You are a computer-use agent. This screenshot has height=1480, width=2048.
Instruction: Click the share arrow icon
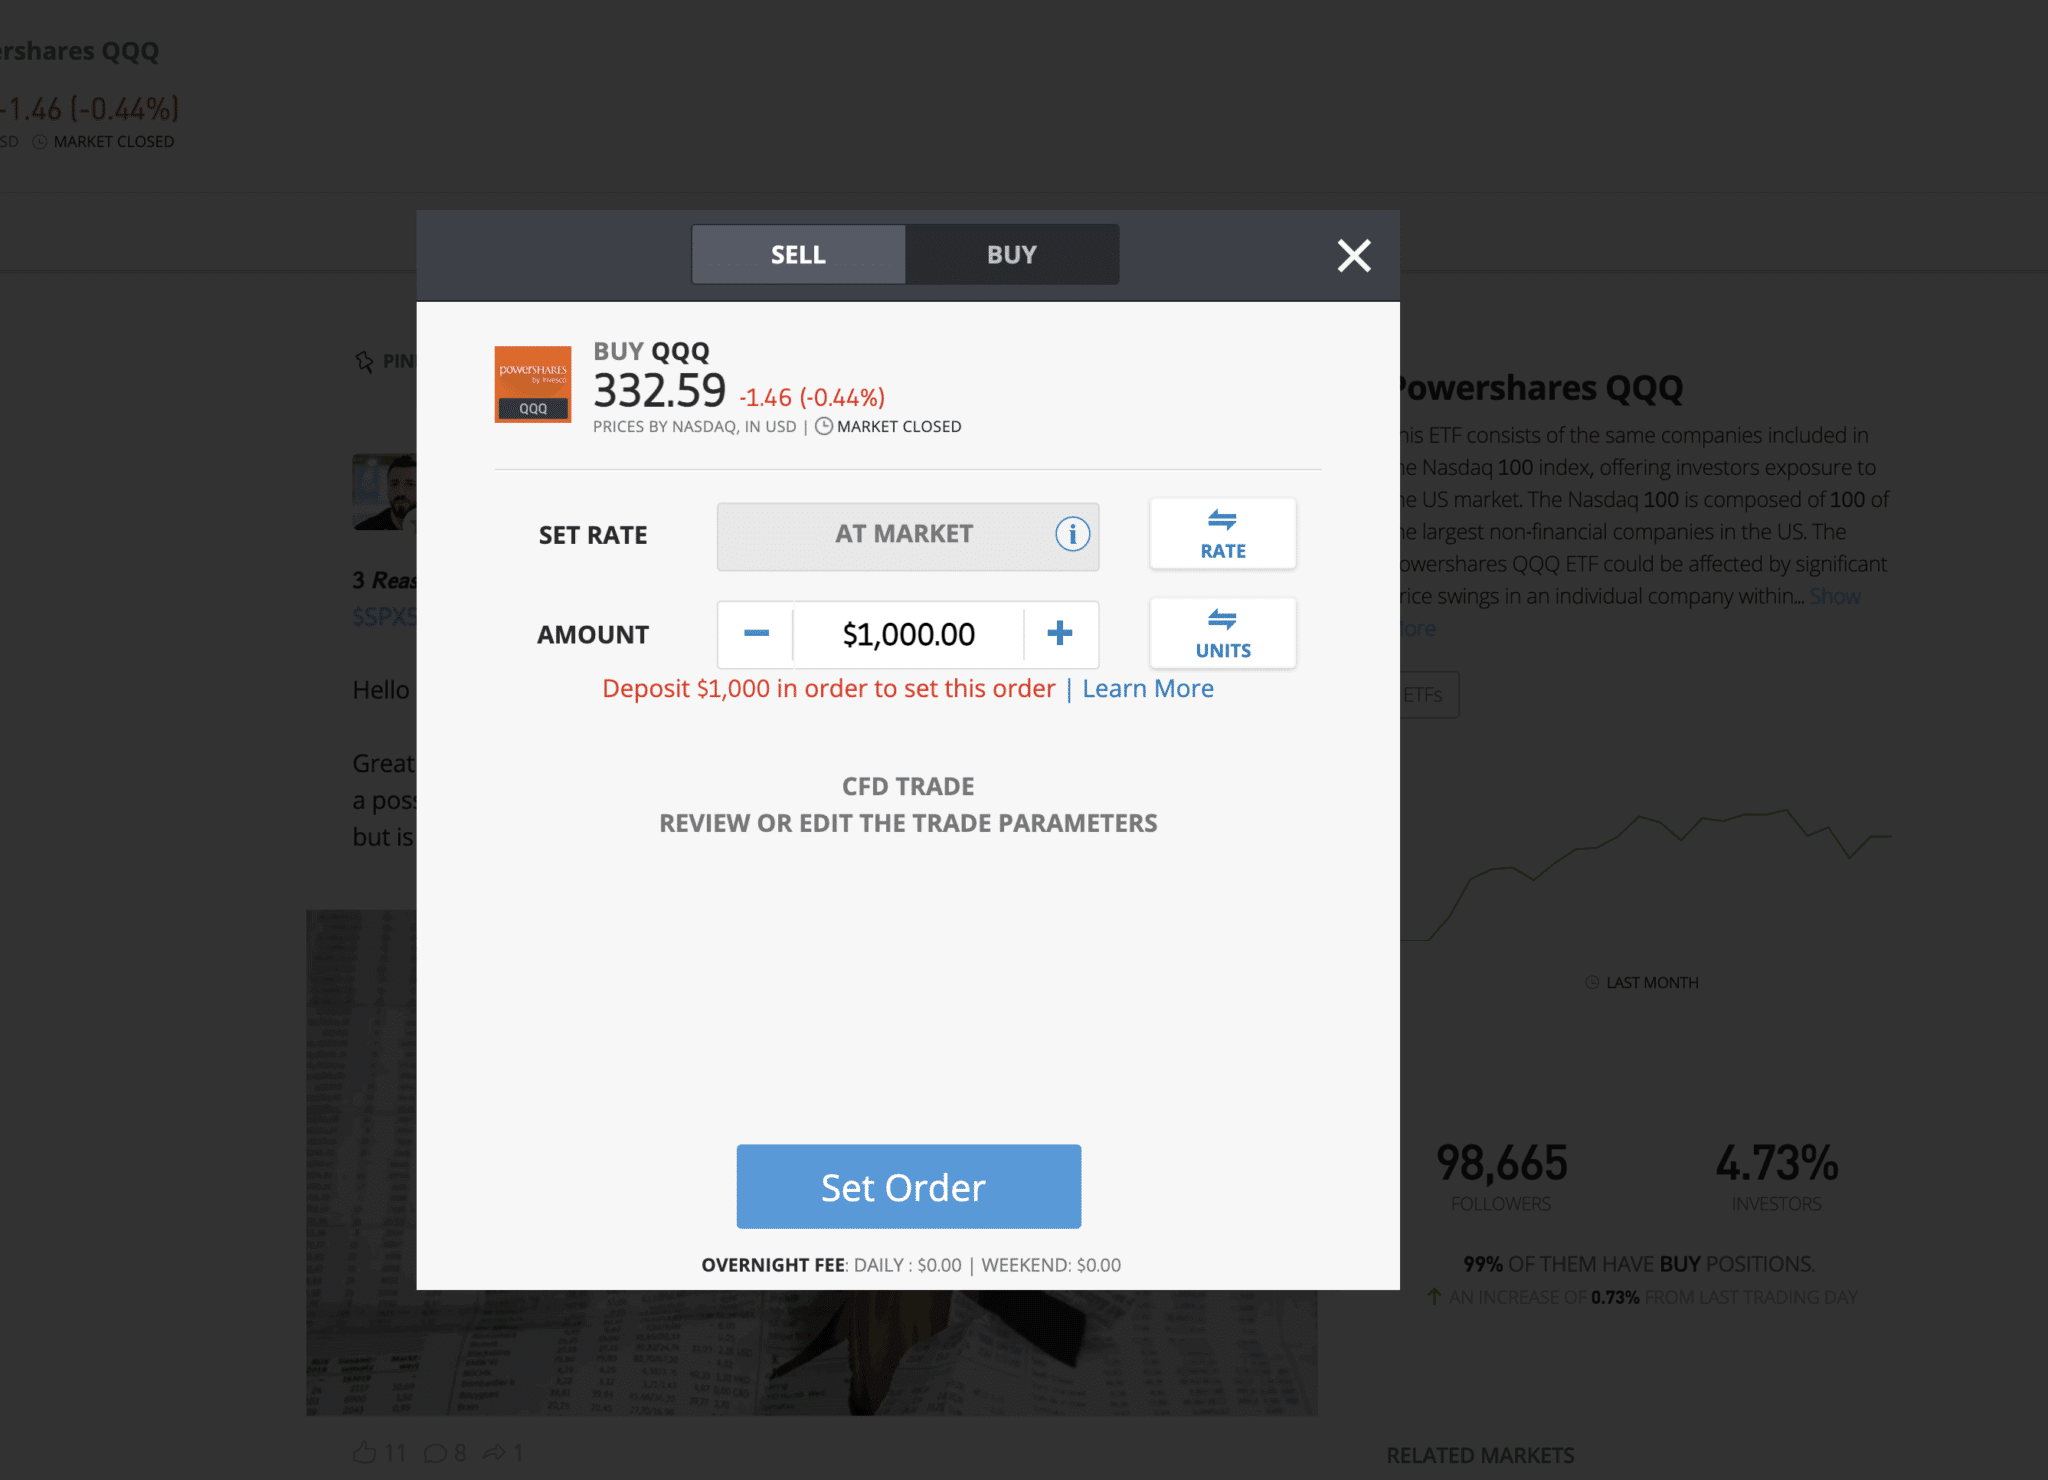pos(494,1452)
